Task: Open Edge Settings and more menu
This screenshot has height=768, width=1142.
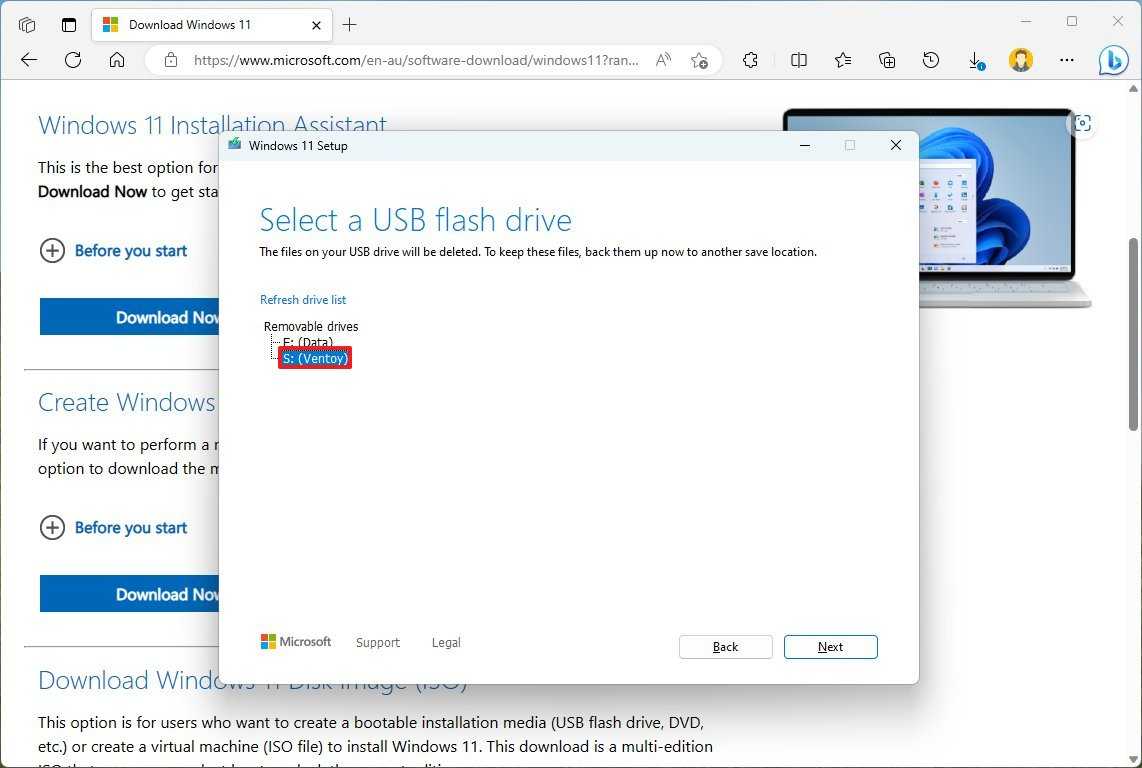Action: [x=1067, y=60]
